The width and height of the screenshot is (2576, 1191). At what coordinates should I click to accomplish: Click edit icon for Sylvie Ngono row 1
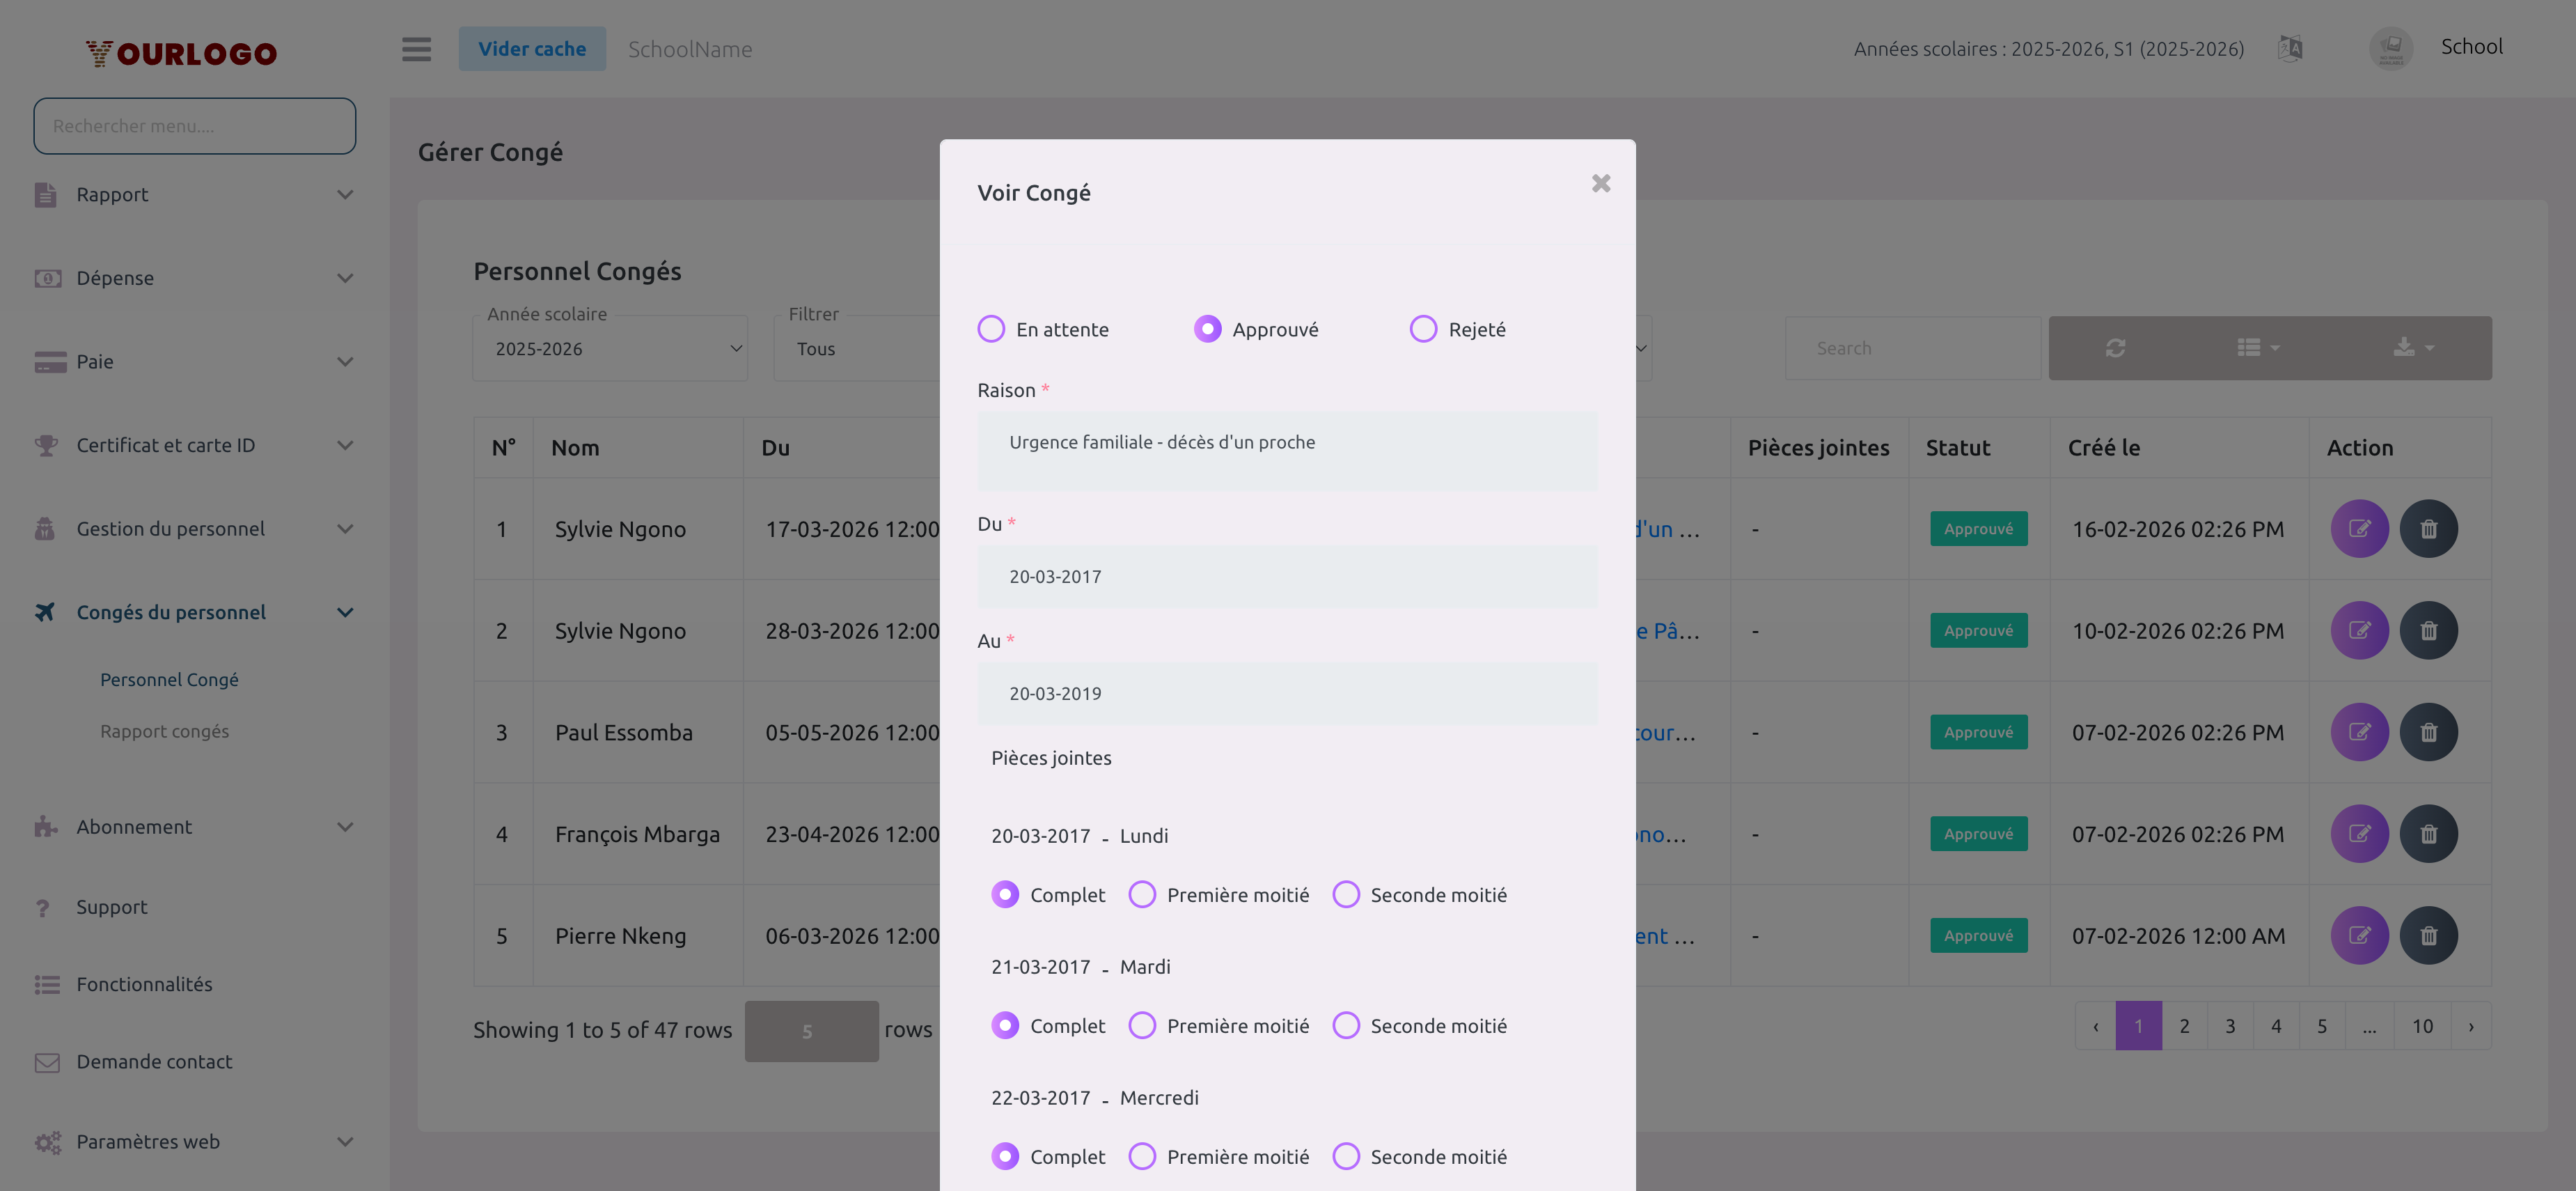pos(2359,529)
